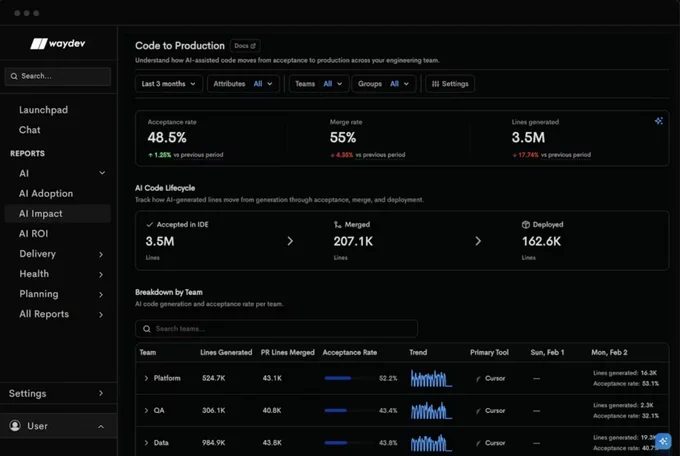Viewport: 680px width, 456px height.
Task: Click the QA acceptance rate bar
Action: pos(349,410)
